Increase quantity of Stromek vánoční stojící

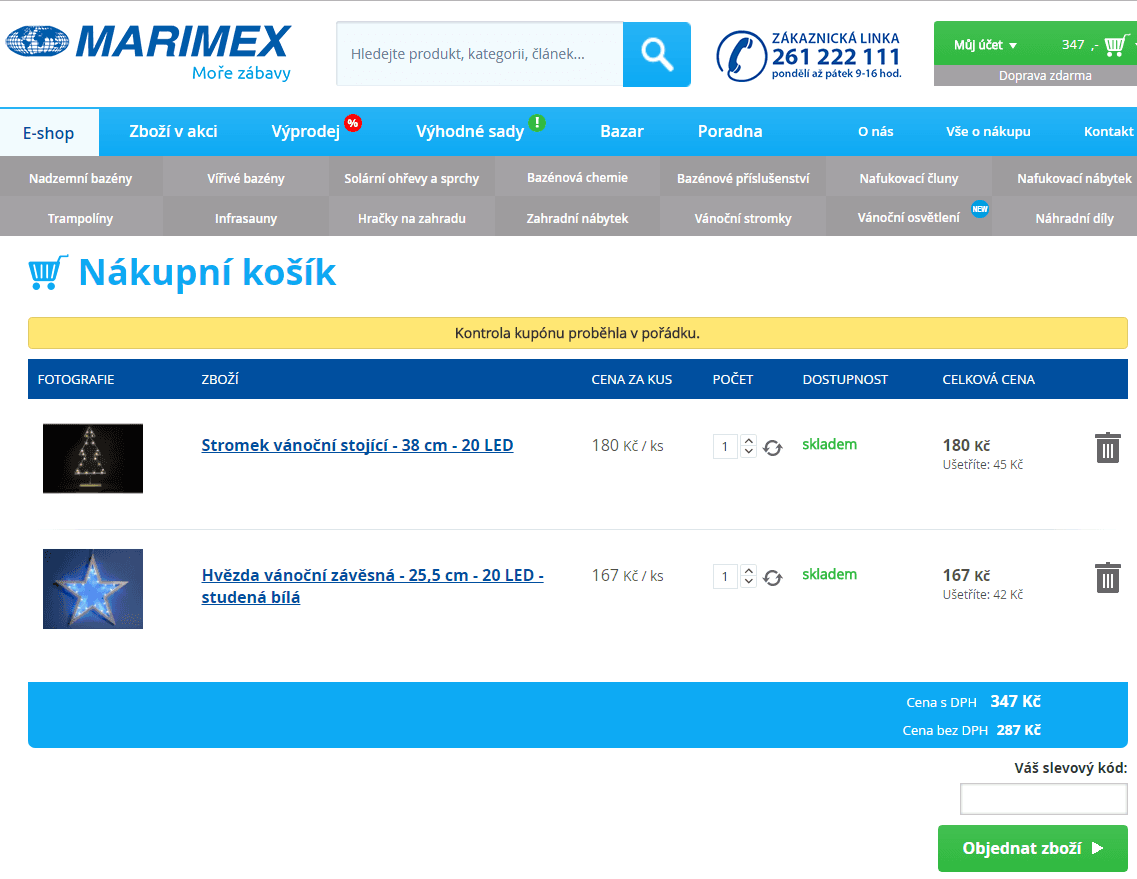[x=748, y=440]
